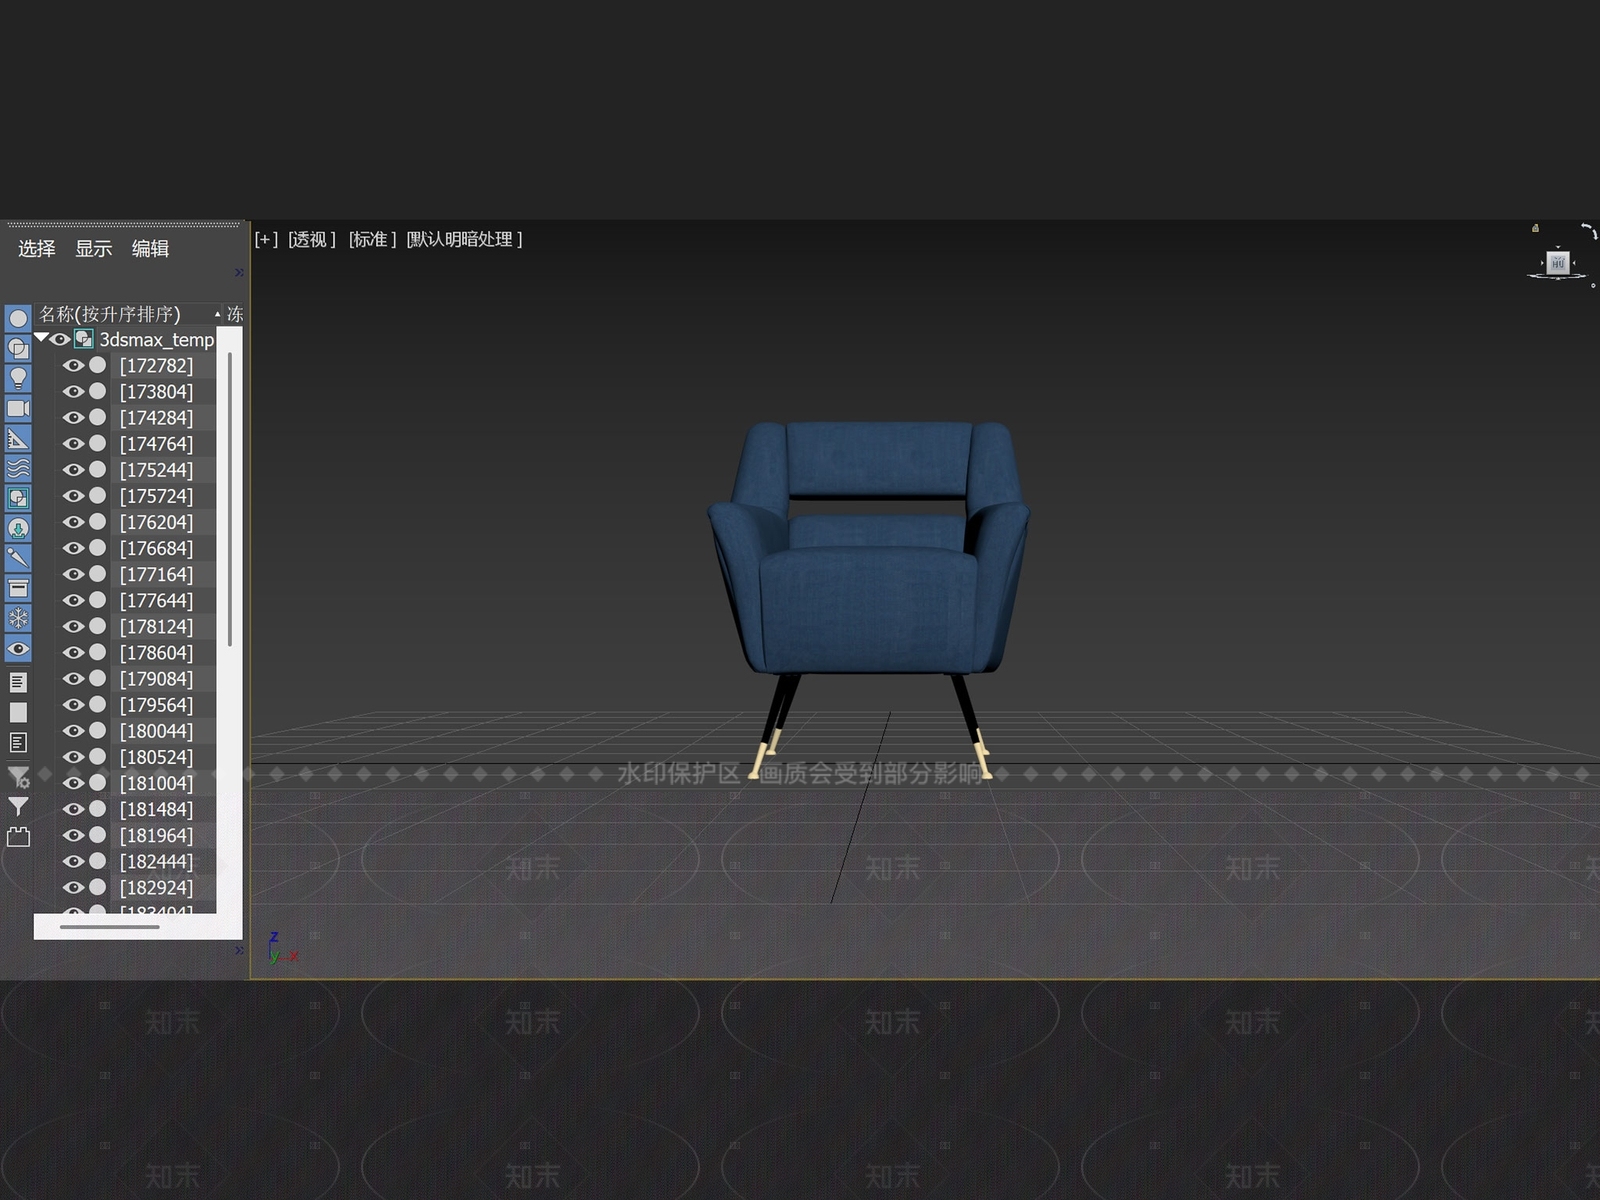
Task: Expand panel via bottom double-chevron
Action: (239, 950)
